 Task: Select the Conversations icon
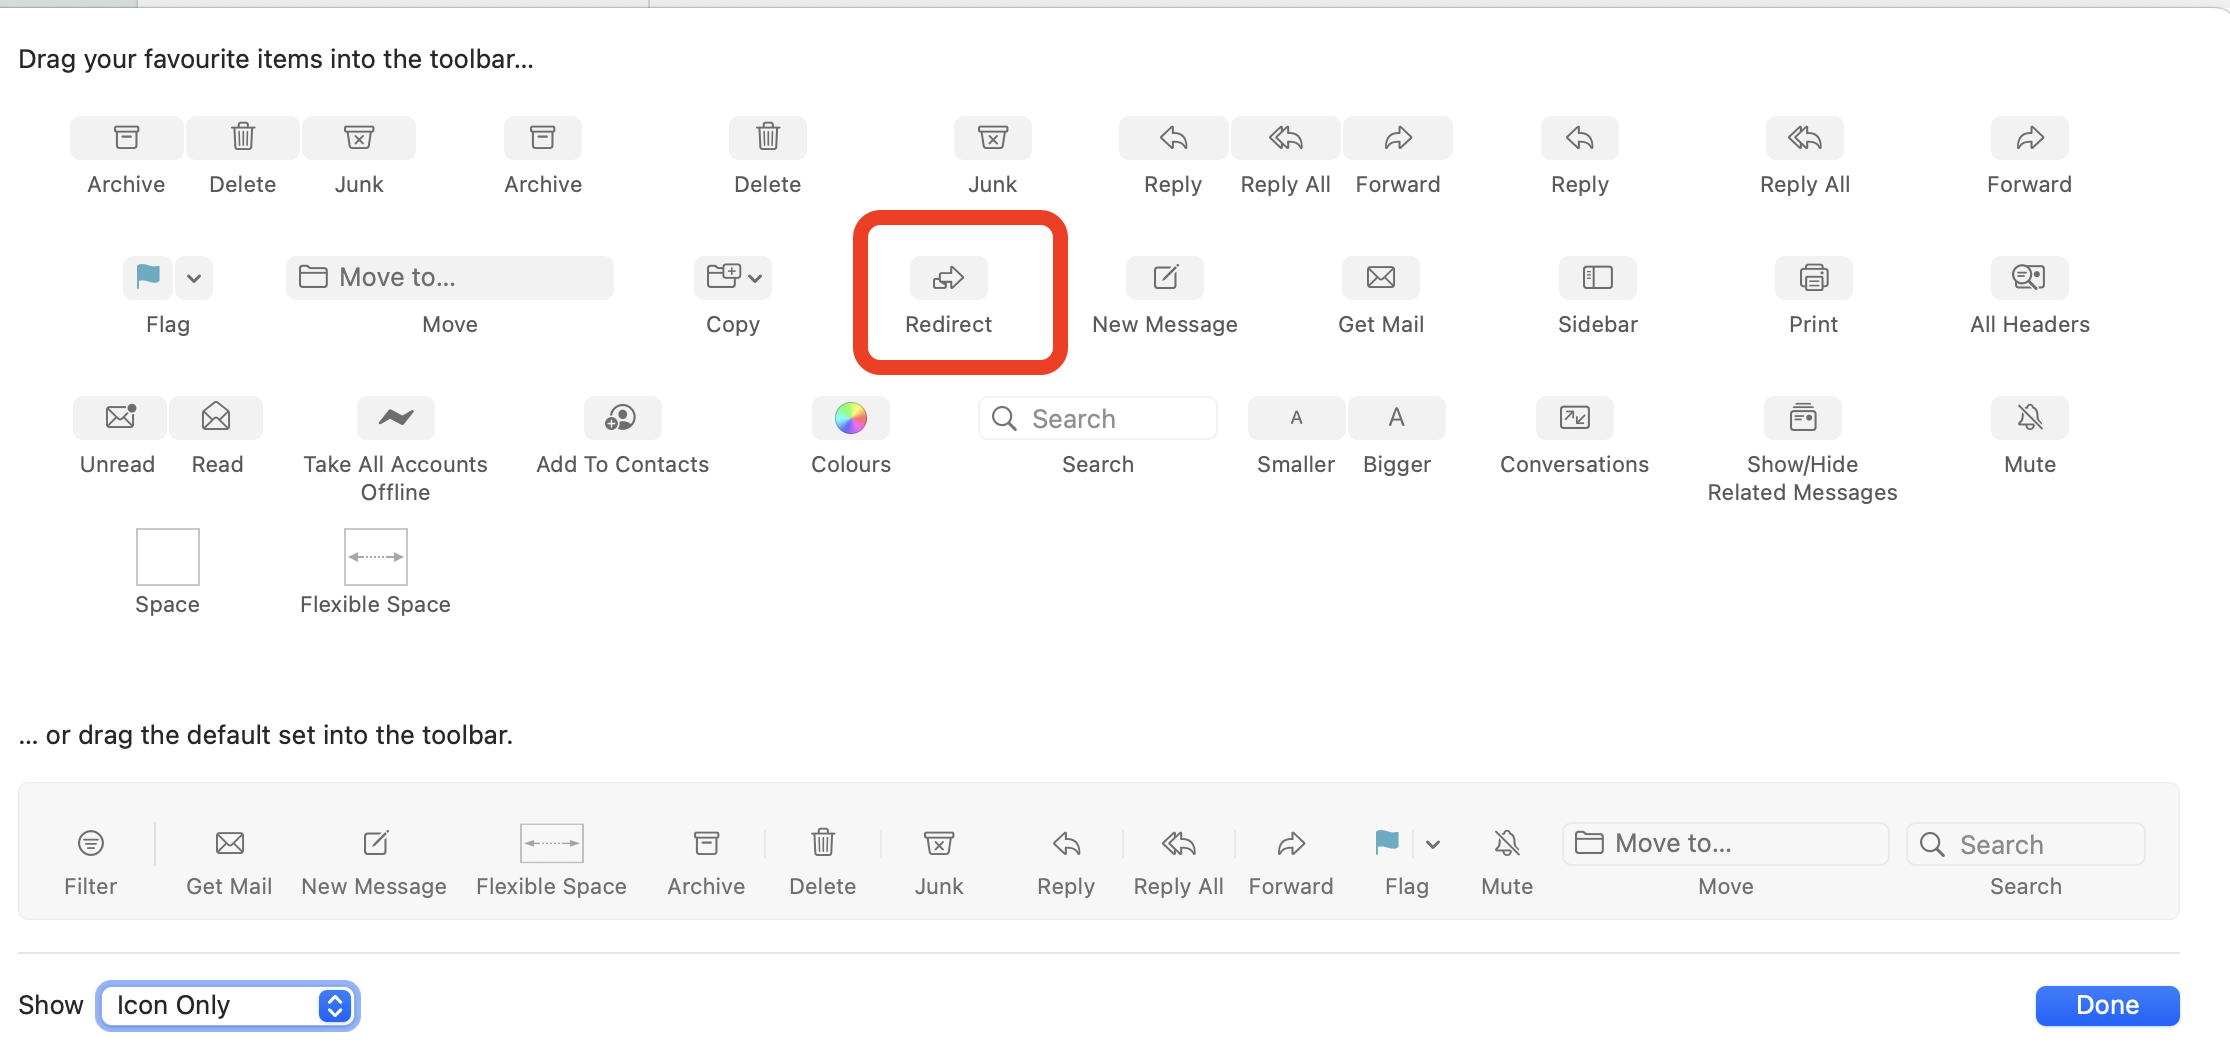(1575, 417)
